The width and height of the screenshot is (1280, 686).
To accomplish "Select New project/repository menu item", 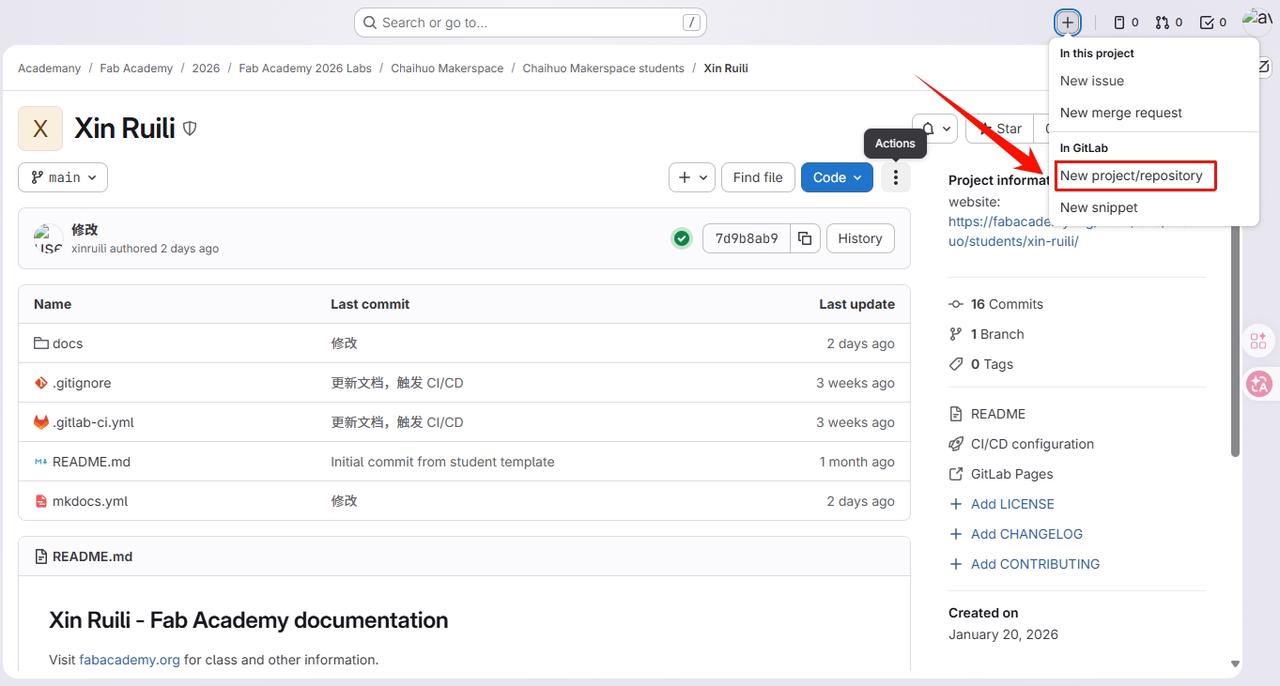I will (1131, 176).
